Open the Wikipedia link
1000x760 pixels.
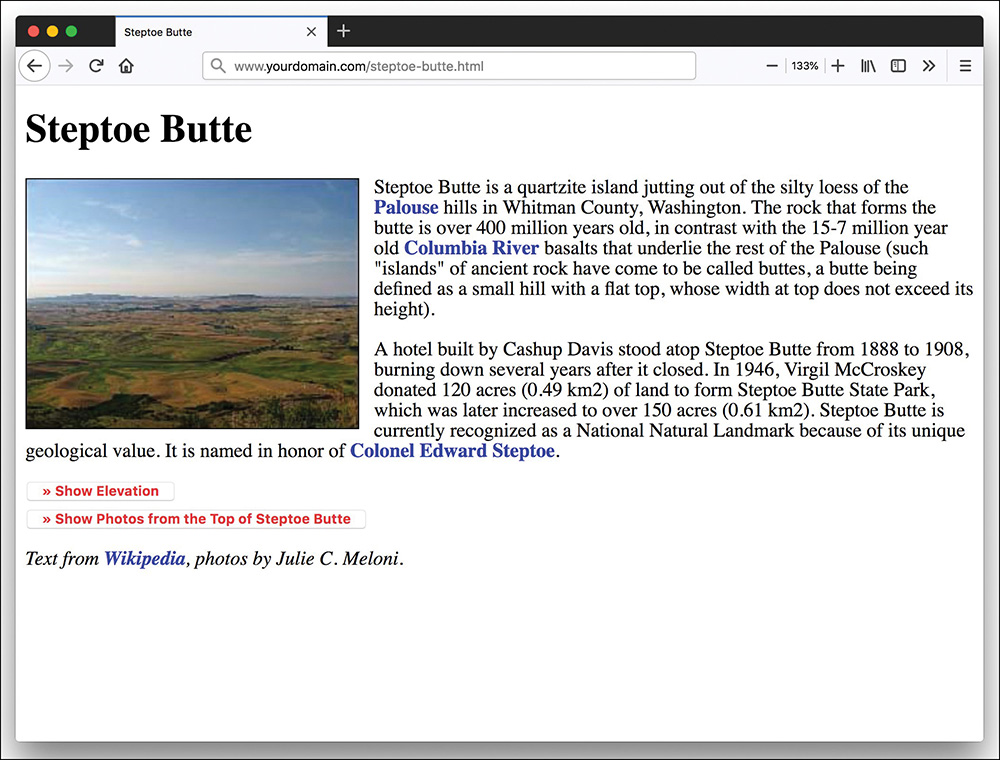coord(144,559)
